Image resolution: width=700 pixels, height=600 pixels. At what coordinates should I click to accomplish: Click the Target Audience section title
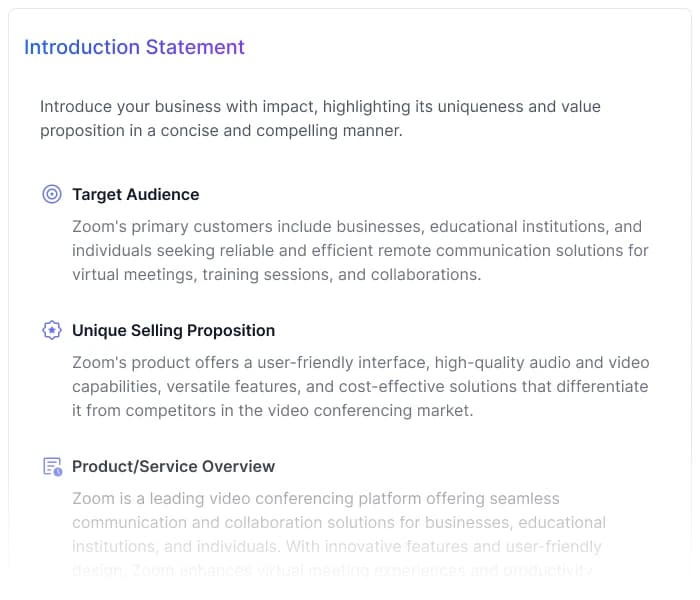pyautogui.click(x=135, y=194)
